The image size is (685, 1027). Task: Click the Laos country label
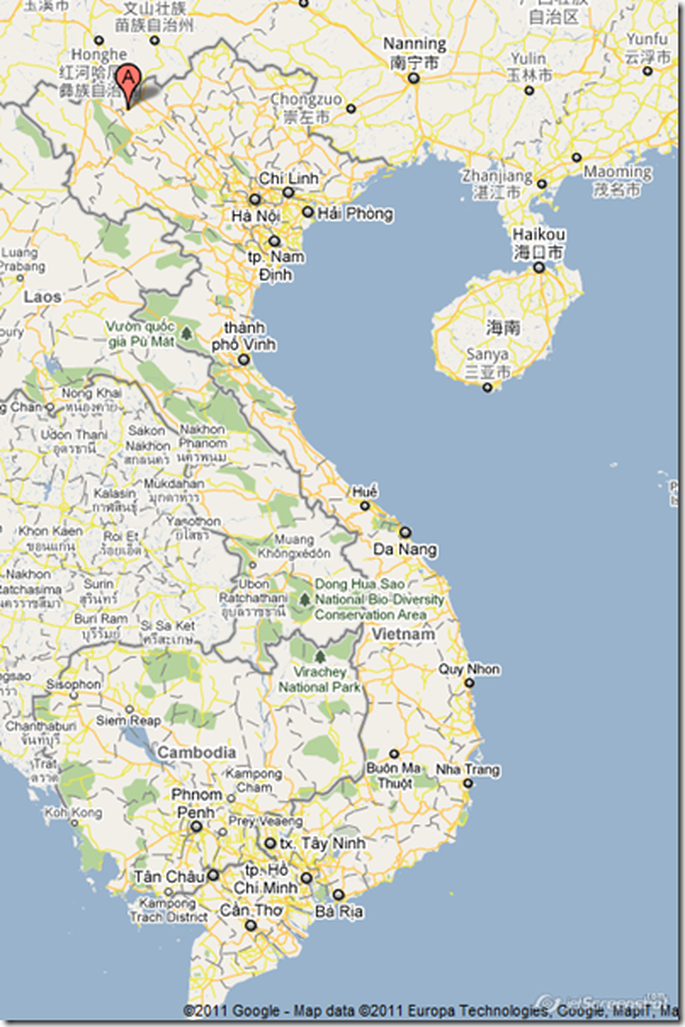click(42, 297)
